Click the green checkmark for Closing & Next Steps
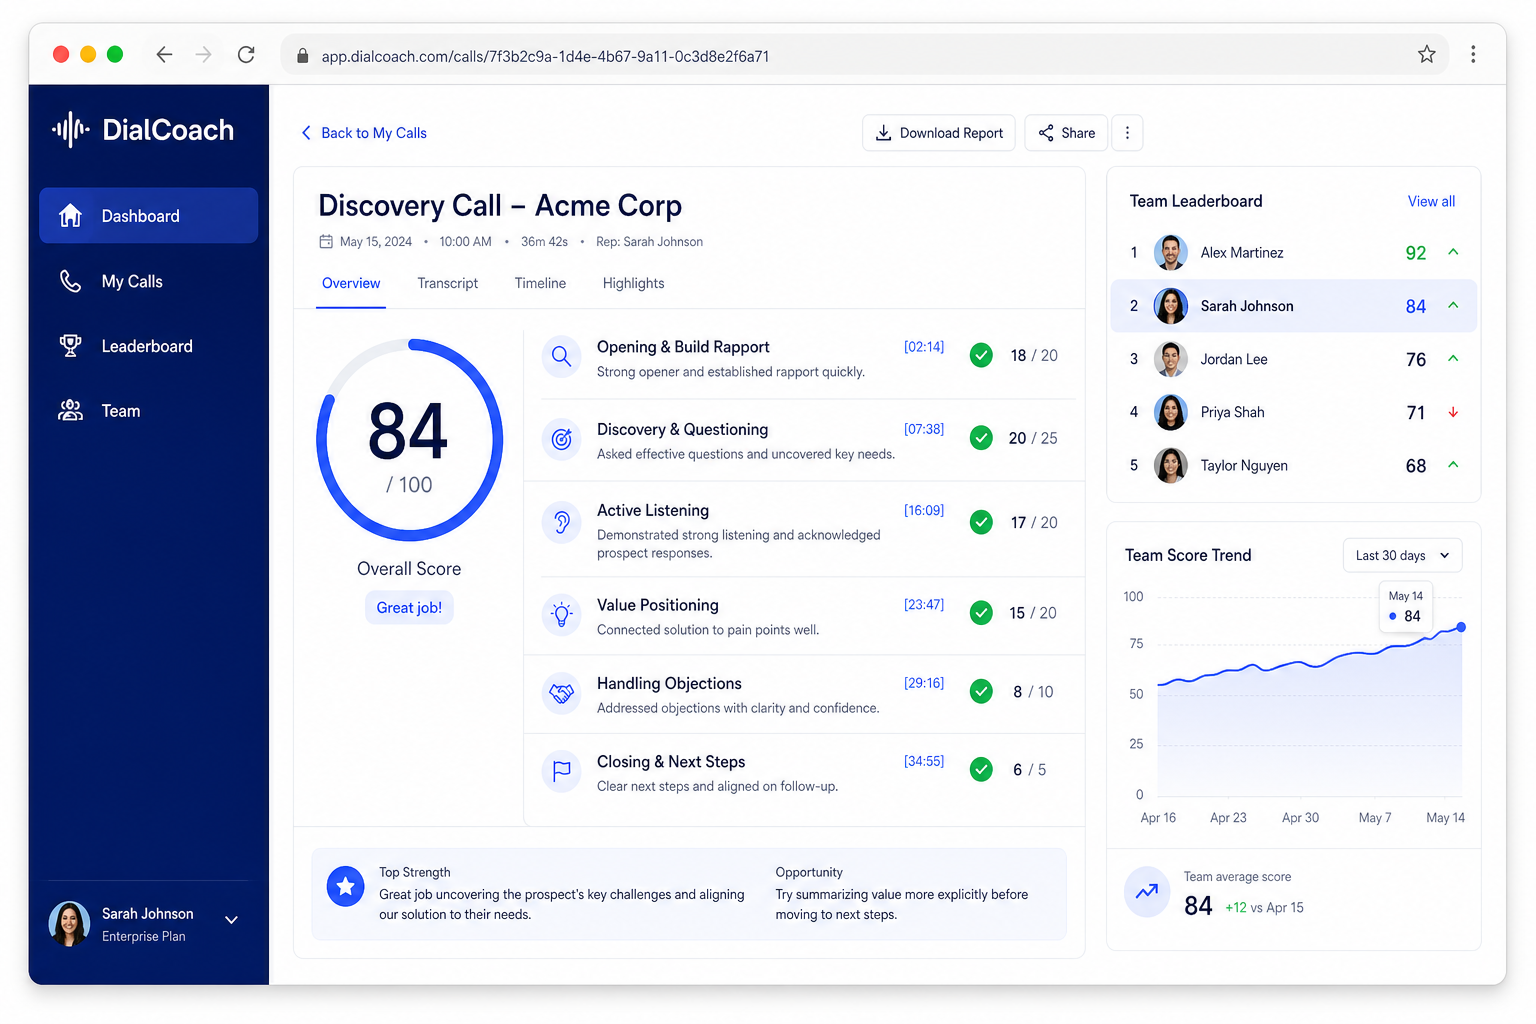Image resolution: width=1536 pixels, height=1024 pixels. pyautogui.click(x=981, y=769)
